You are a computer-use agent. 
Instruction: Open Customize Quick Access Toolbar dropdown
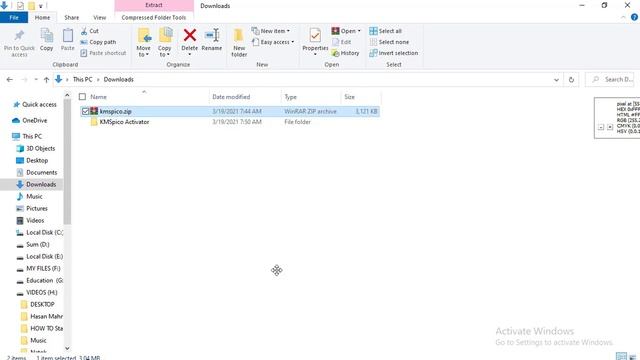(x=41, y=6)
